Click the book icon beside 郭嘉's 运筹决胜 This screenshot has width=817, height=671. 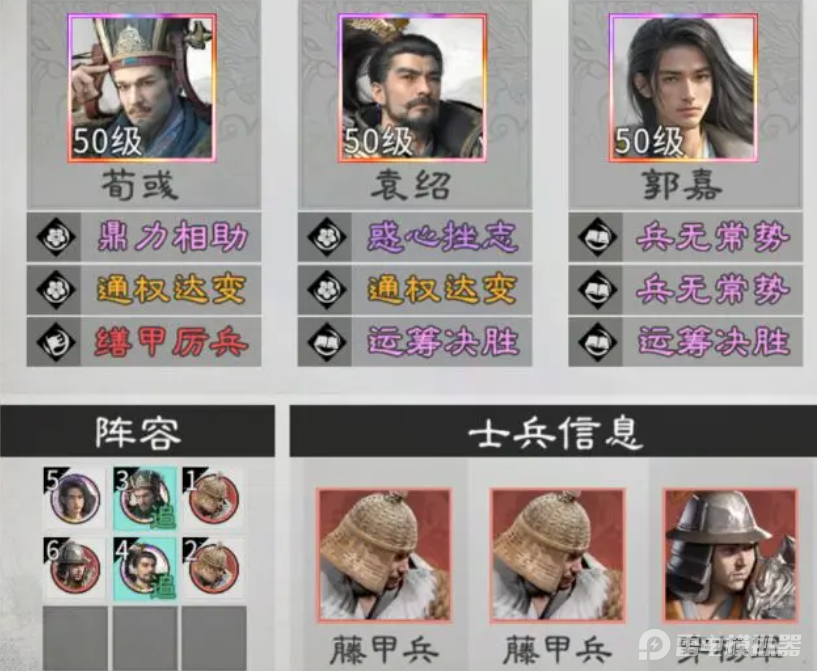click(x=598, y=342)
